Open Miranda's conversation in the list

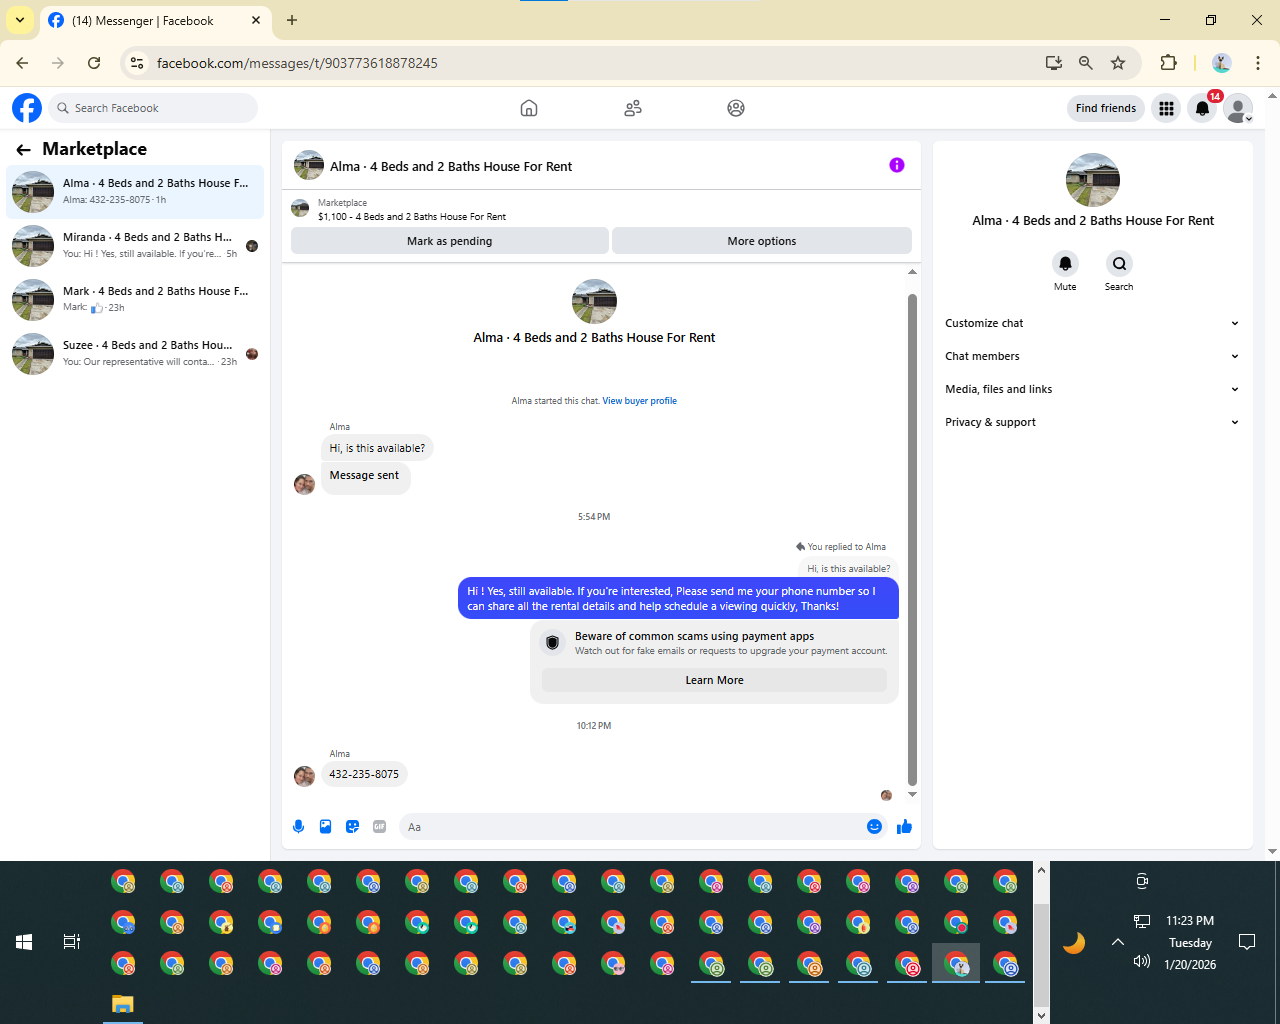tap(135, 245)
